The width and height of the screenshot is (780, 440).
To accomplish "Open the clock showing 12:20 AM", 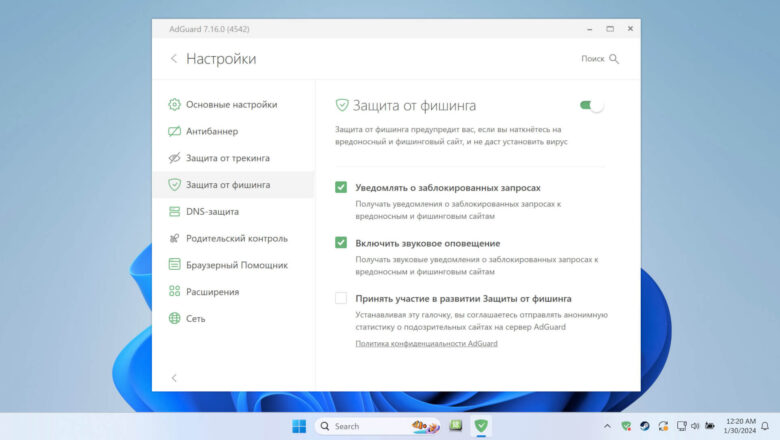I will tap(740, 426).
